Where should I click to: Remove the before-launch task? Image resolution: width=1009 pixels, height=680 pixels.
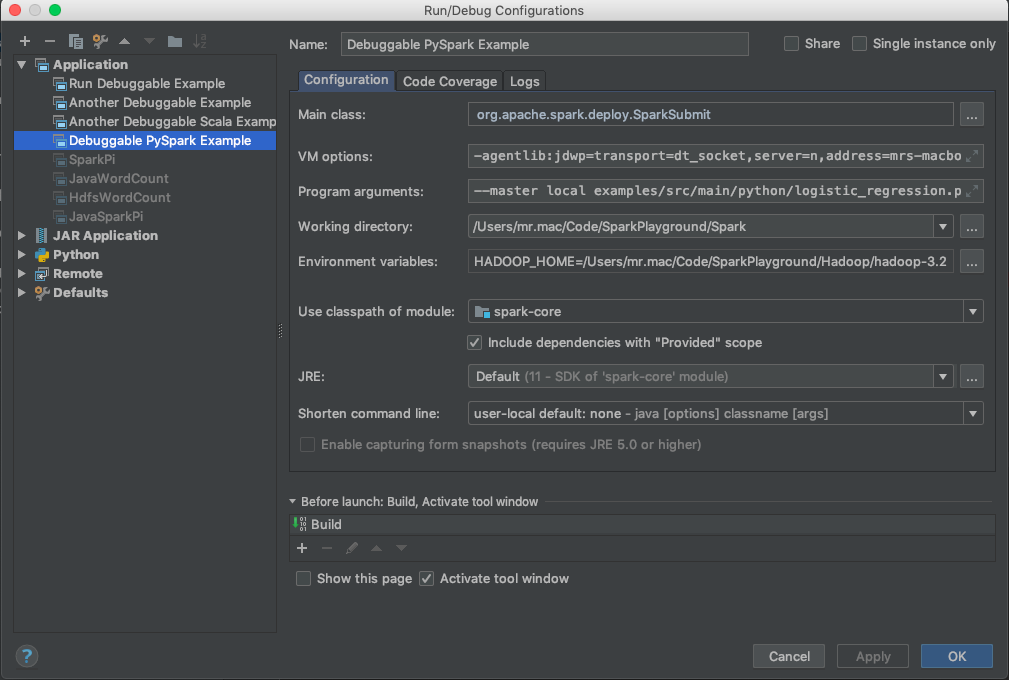click(x=327, y=548)
